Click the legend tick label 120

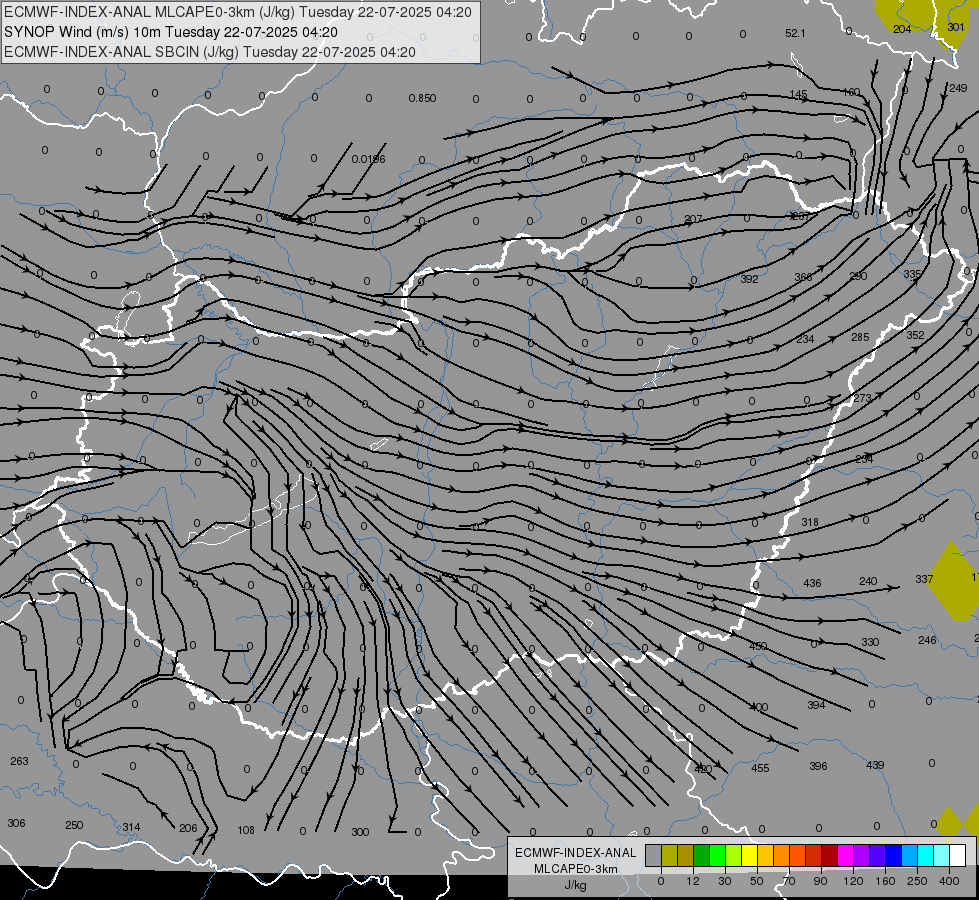coord(854,881)
